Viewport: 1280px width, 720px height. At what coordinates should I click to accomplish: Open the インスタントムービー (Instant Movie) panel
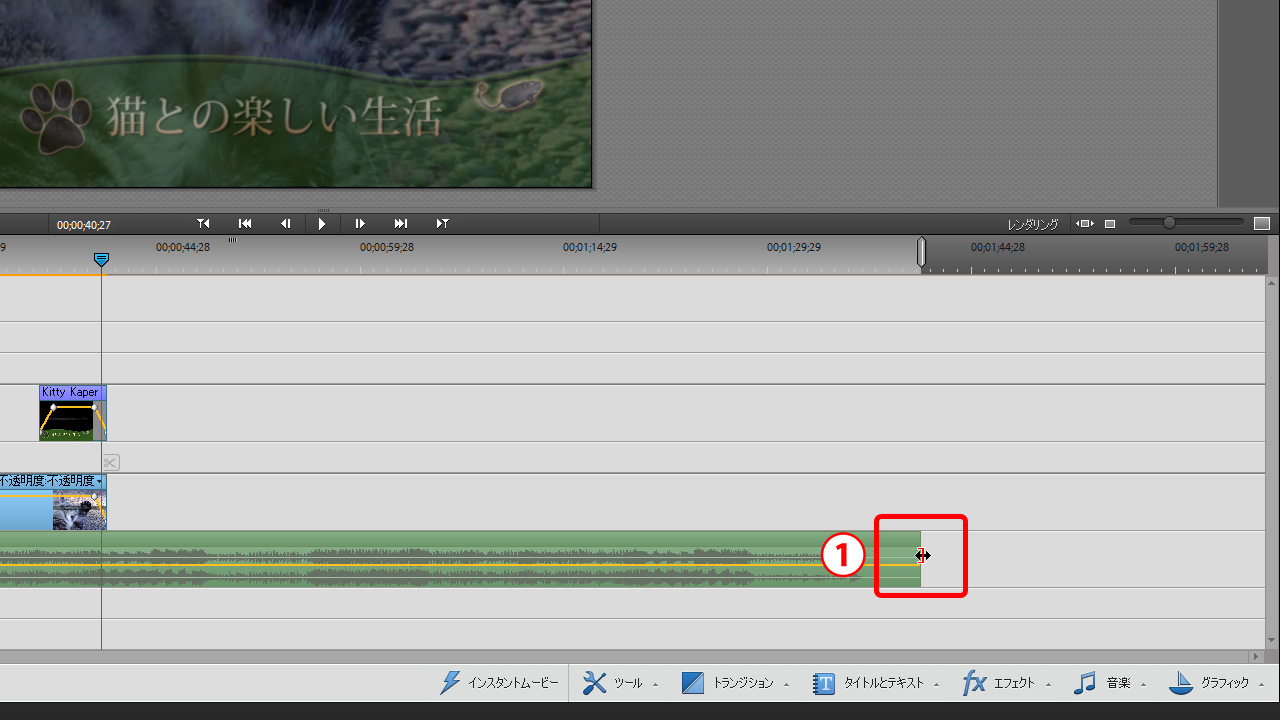[500, 683]
